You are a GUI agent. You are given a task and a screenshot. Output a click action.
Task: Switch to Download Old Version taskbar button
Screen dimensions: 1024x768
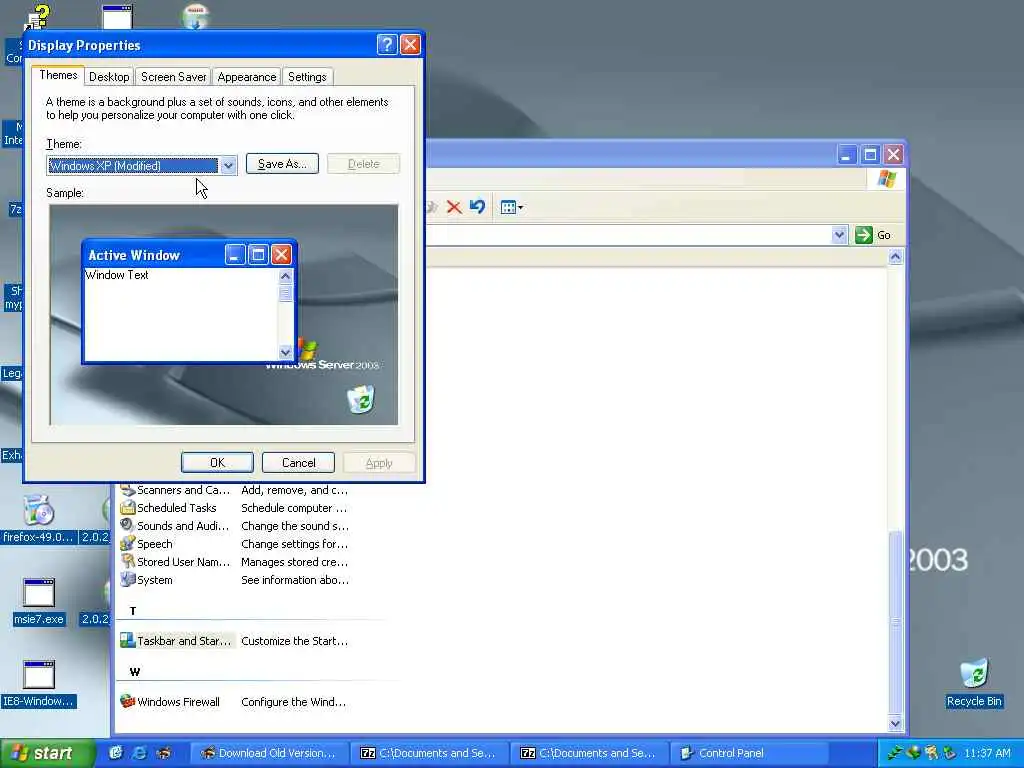pyautogui.click(x=268, y=753)
